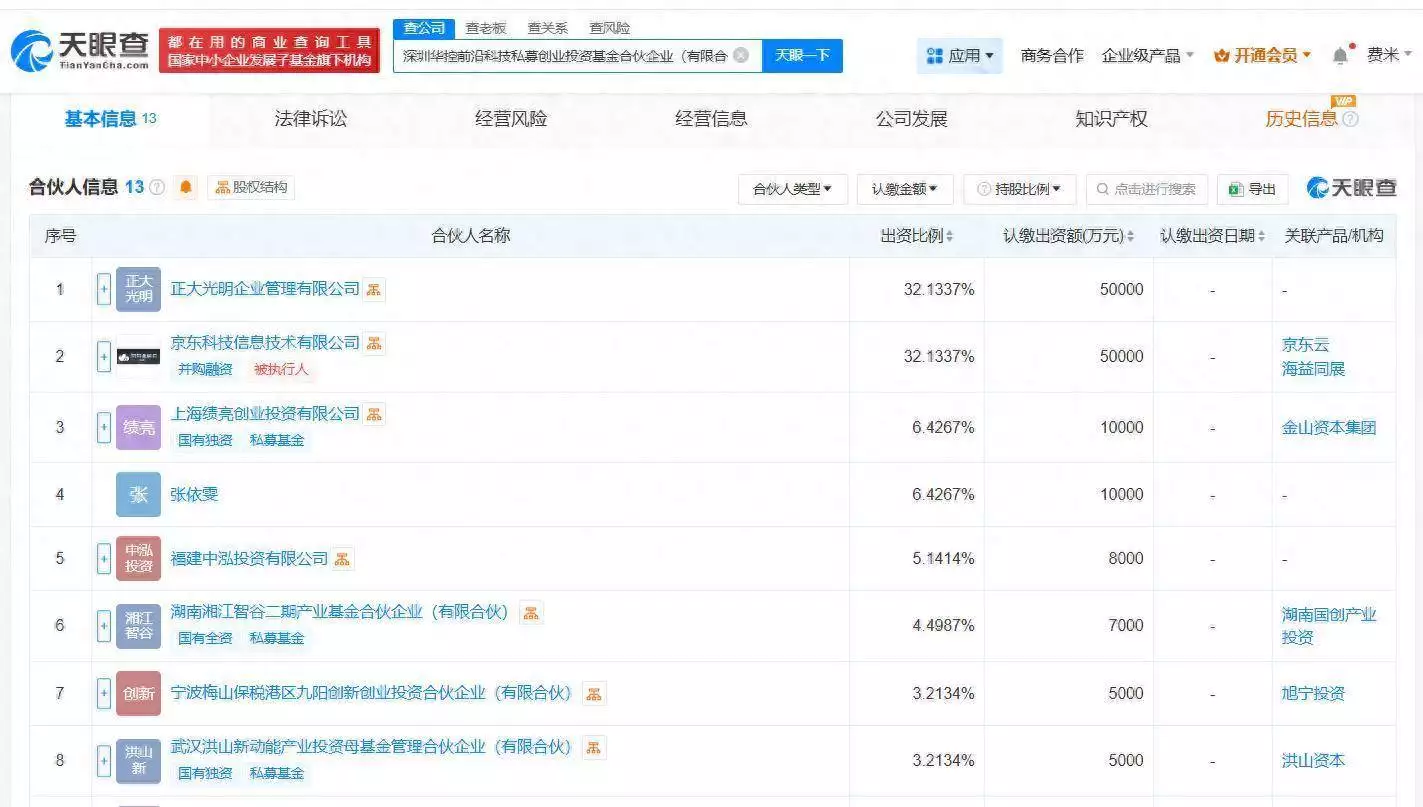Open the 京东云 related product link
The image size is (1423, 807).
(x=1306, y=344)
